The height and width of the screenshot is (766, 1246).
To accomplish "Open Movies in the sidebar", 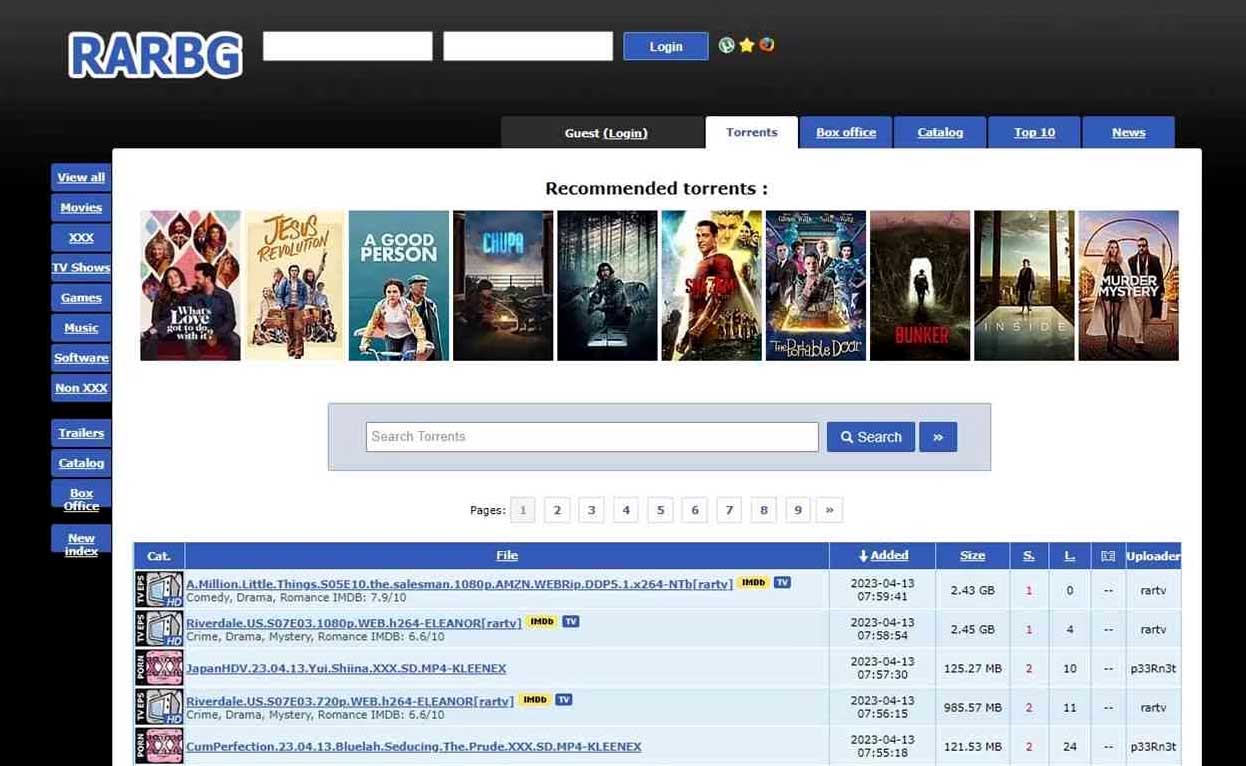I will 81,208.
